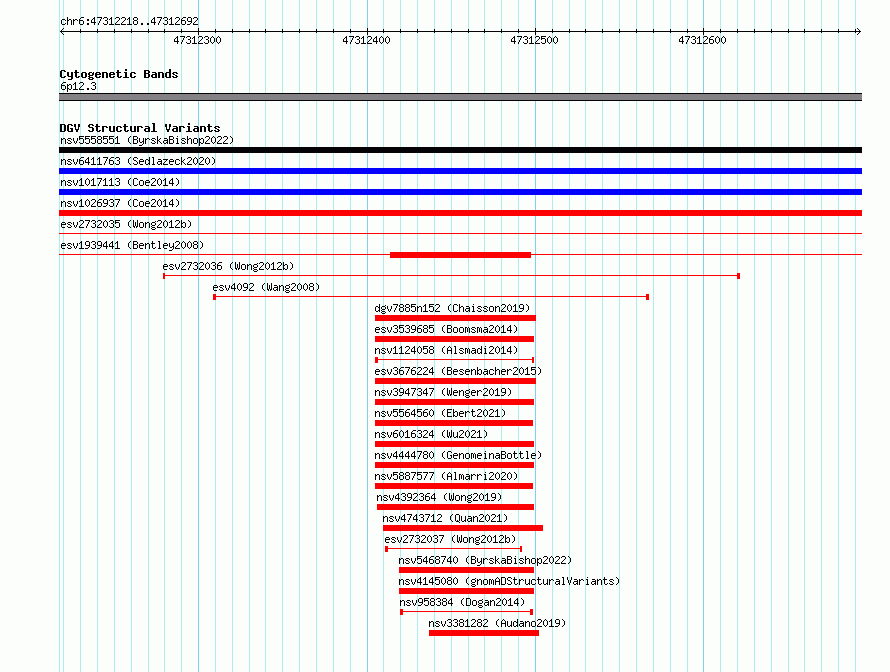890x672 pixels.
Task: Open nsv1017113 (Coe2014) variant label
Action: point(120,182)
